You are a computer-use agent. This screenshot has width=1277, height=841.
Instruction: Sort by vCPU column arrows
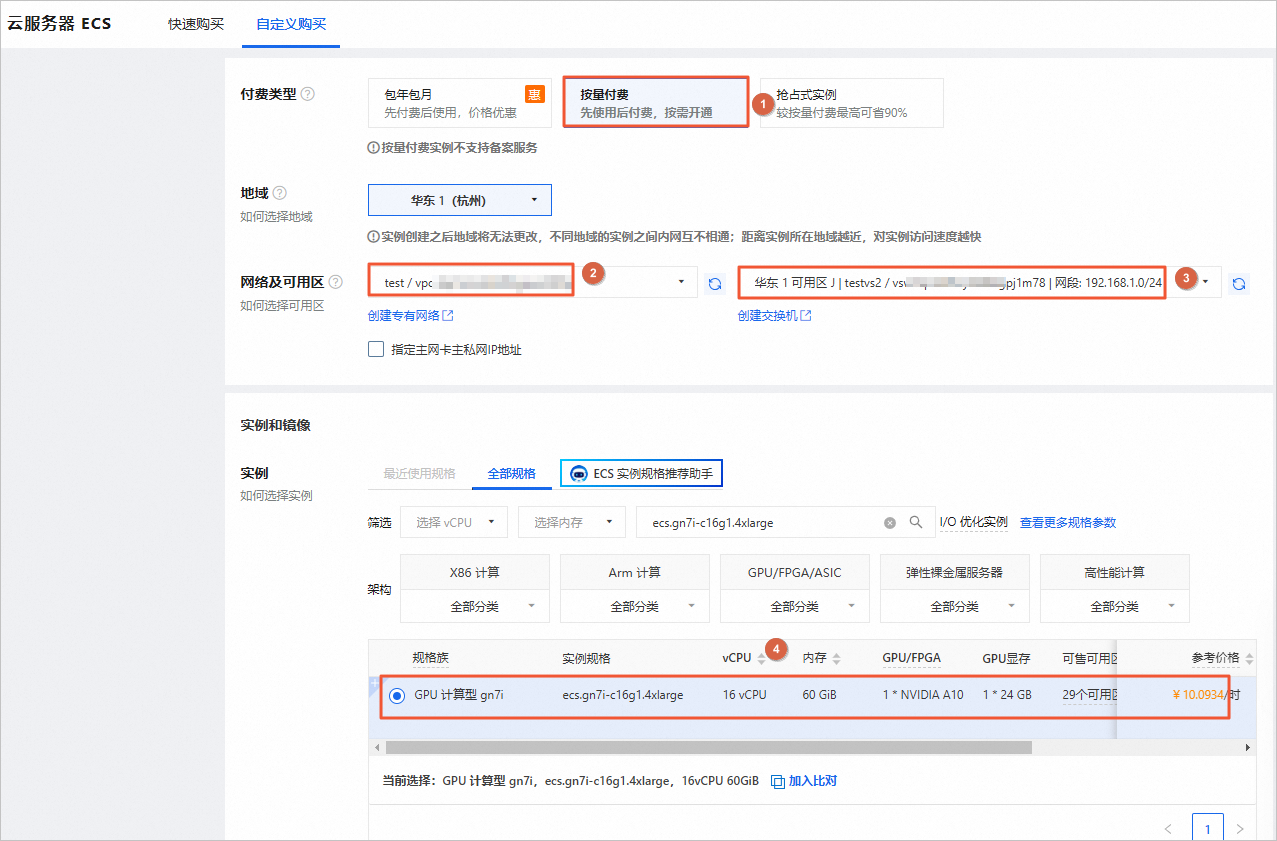761,658
